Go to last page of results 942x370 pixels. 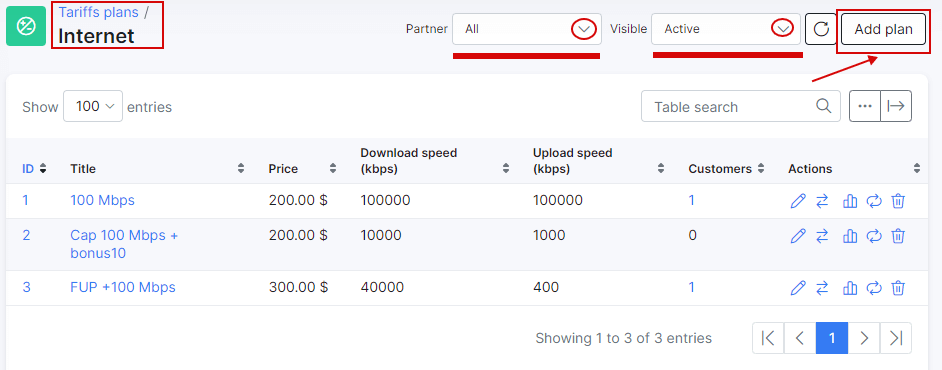(896, 338)
